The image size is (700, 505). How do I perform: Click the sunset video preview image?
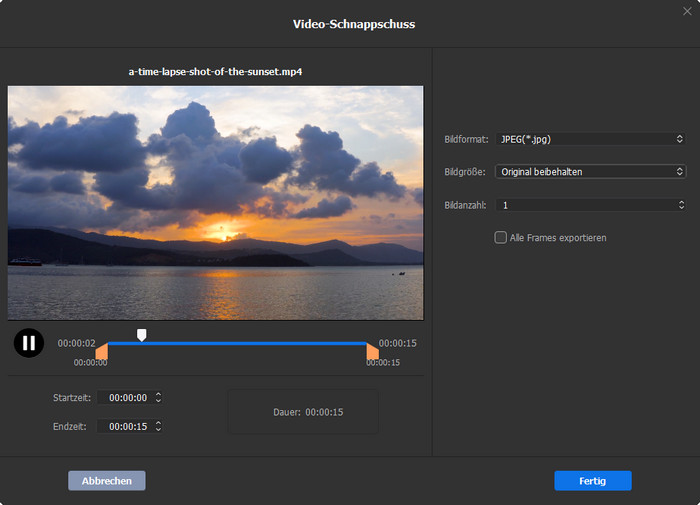pos(216,203)
